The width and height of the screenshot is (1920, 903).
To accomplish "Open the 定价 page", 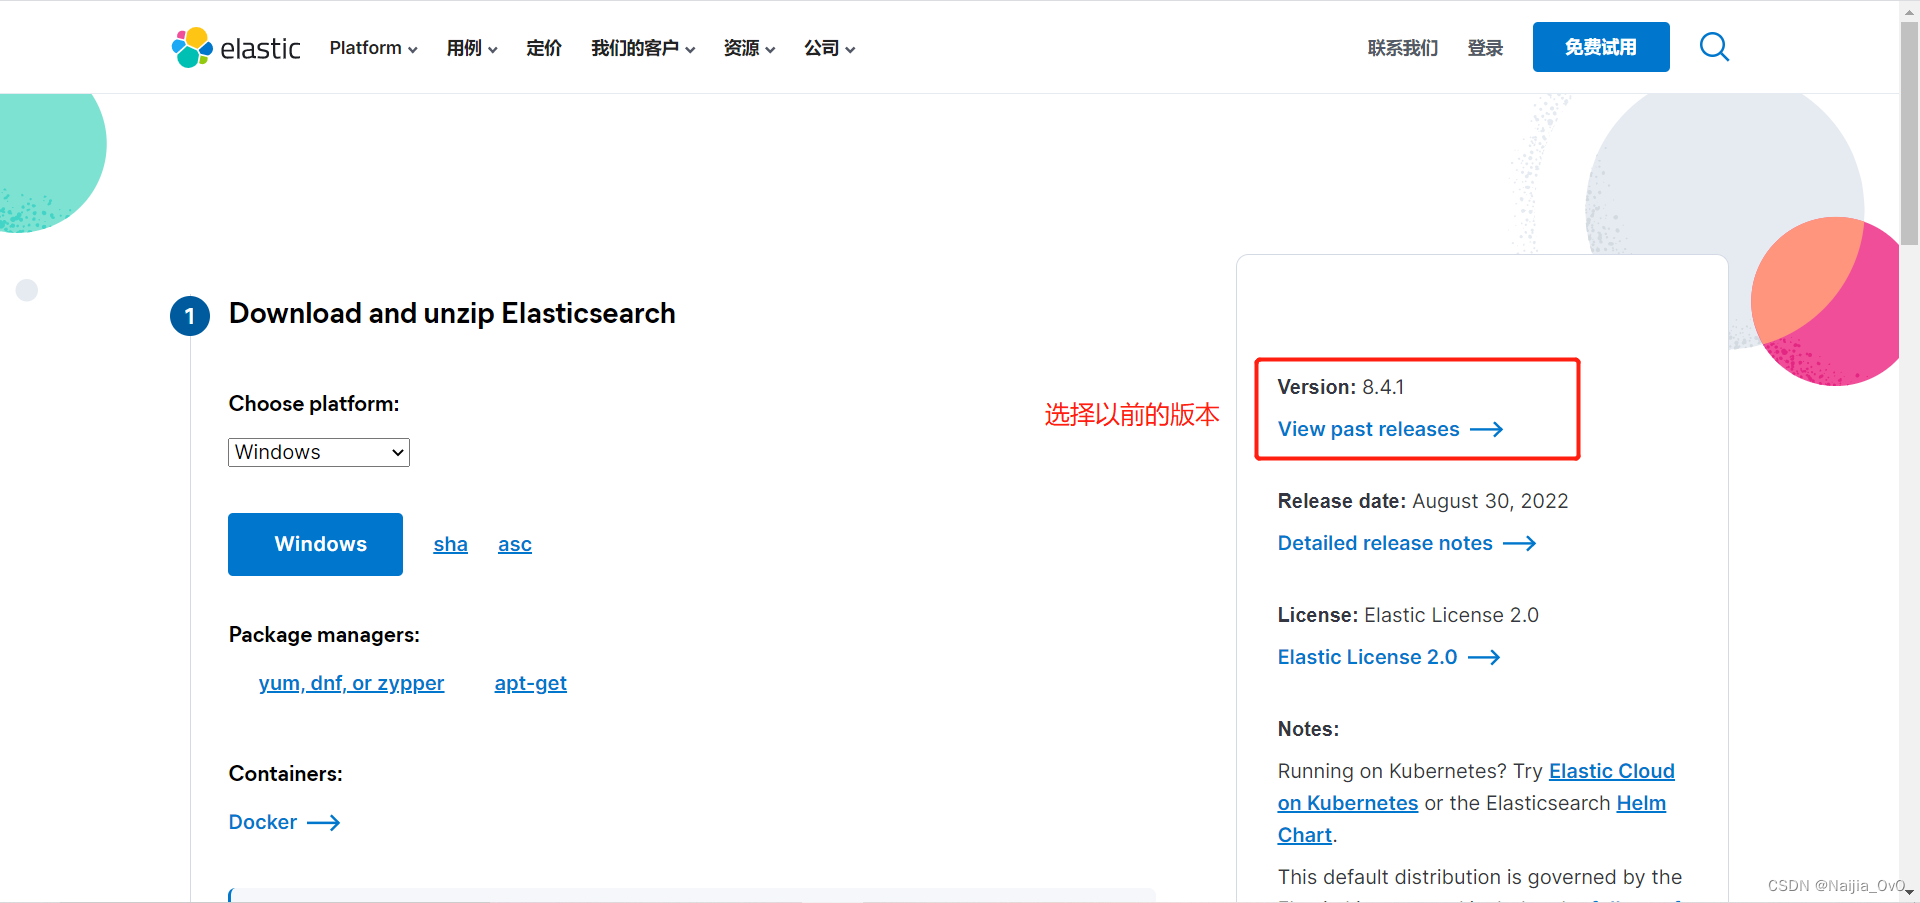I will point(544,48).
